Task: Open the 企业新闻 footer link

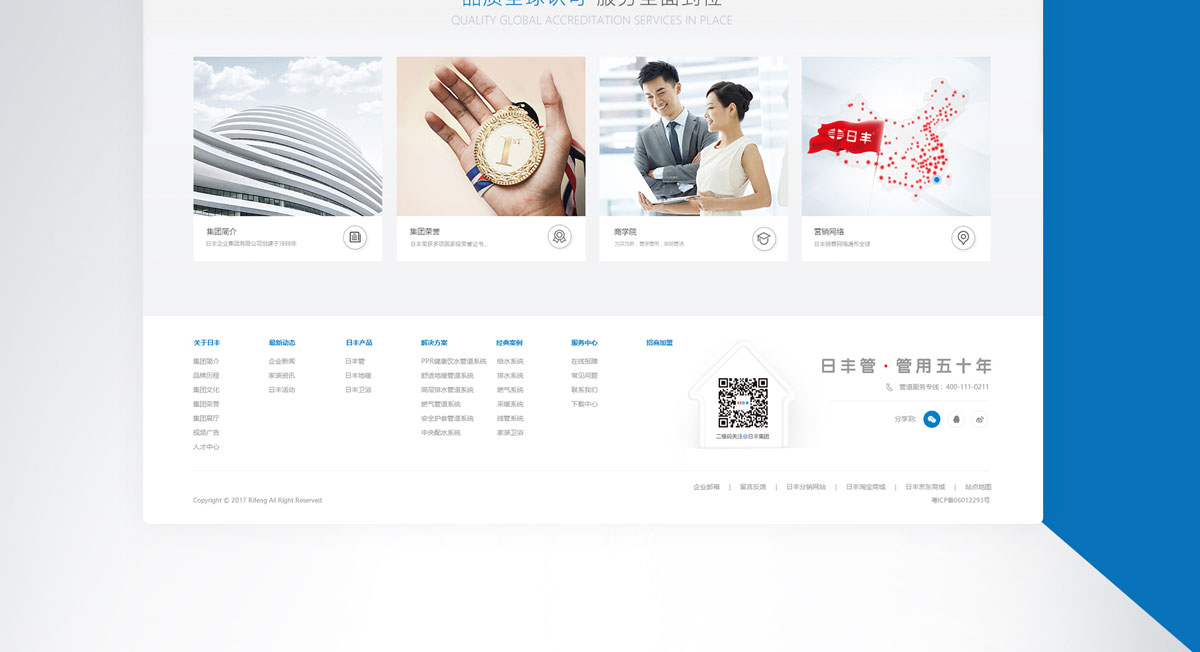Action: [282, 361]
